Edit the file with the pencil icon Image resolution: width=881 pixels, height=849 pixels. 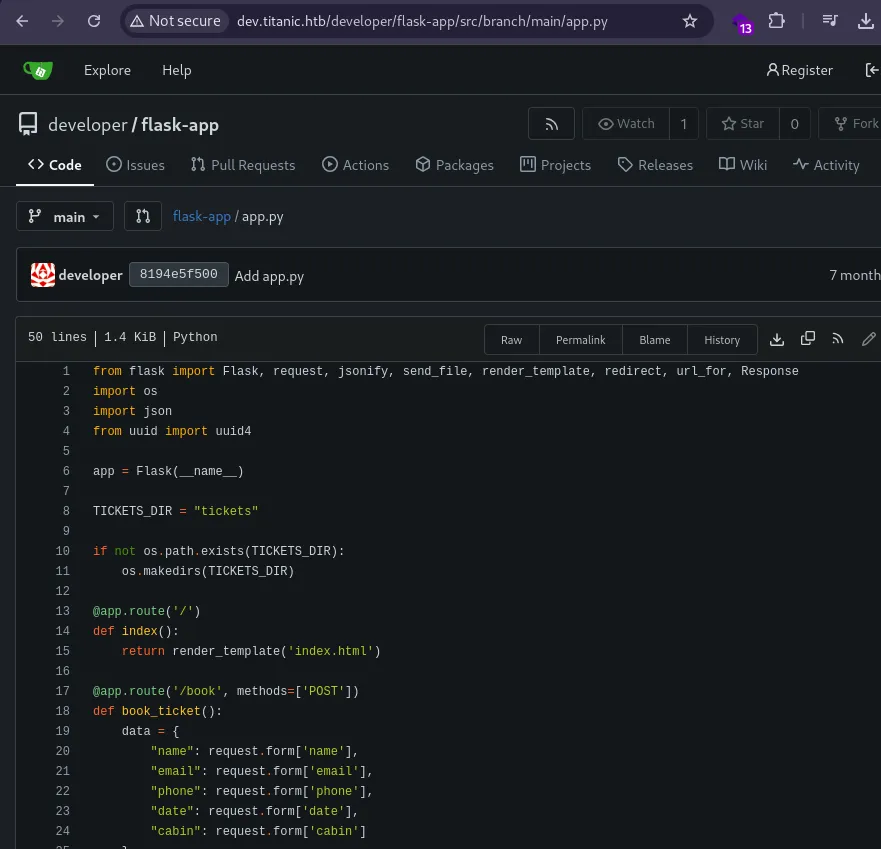[x=868, y=338]
